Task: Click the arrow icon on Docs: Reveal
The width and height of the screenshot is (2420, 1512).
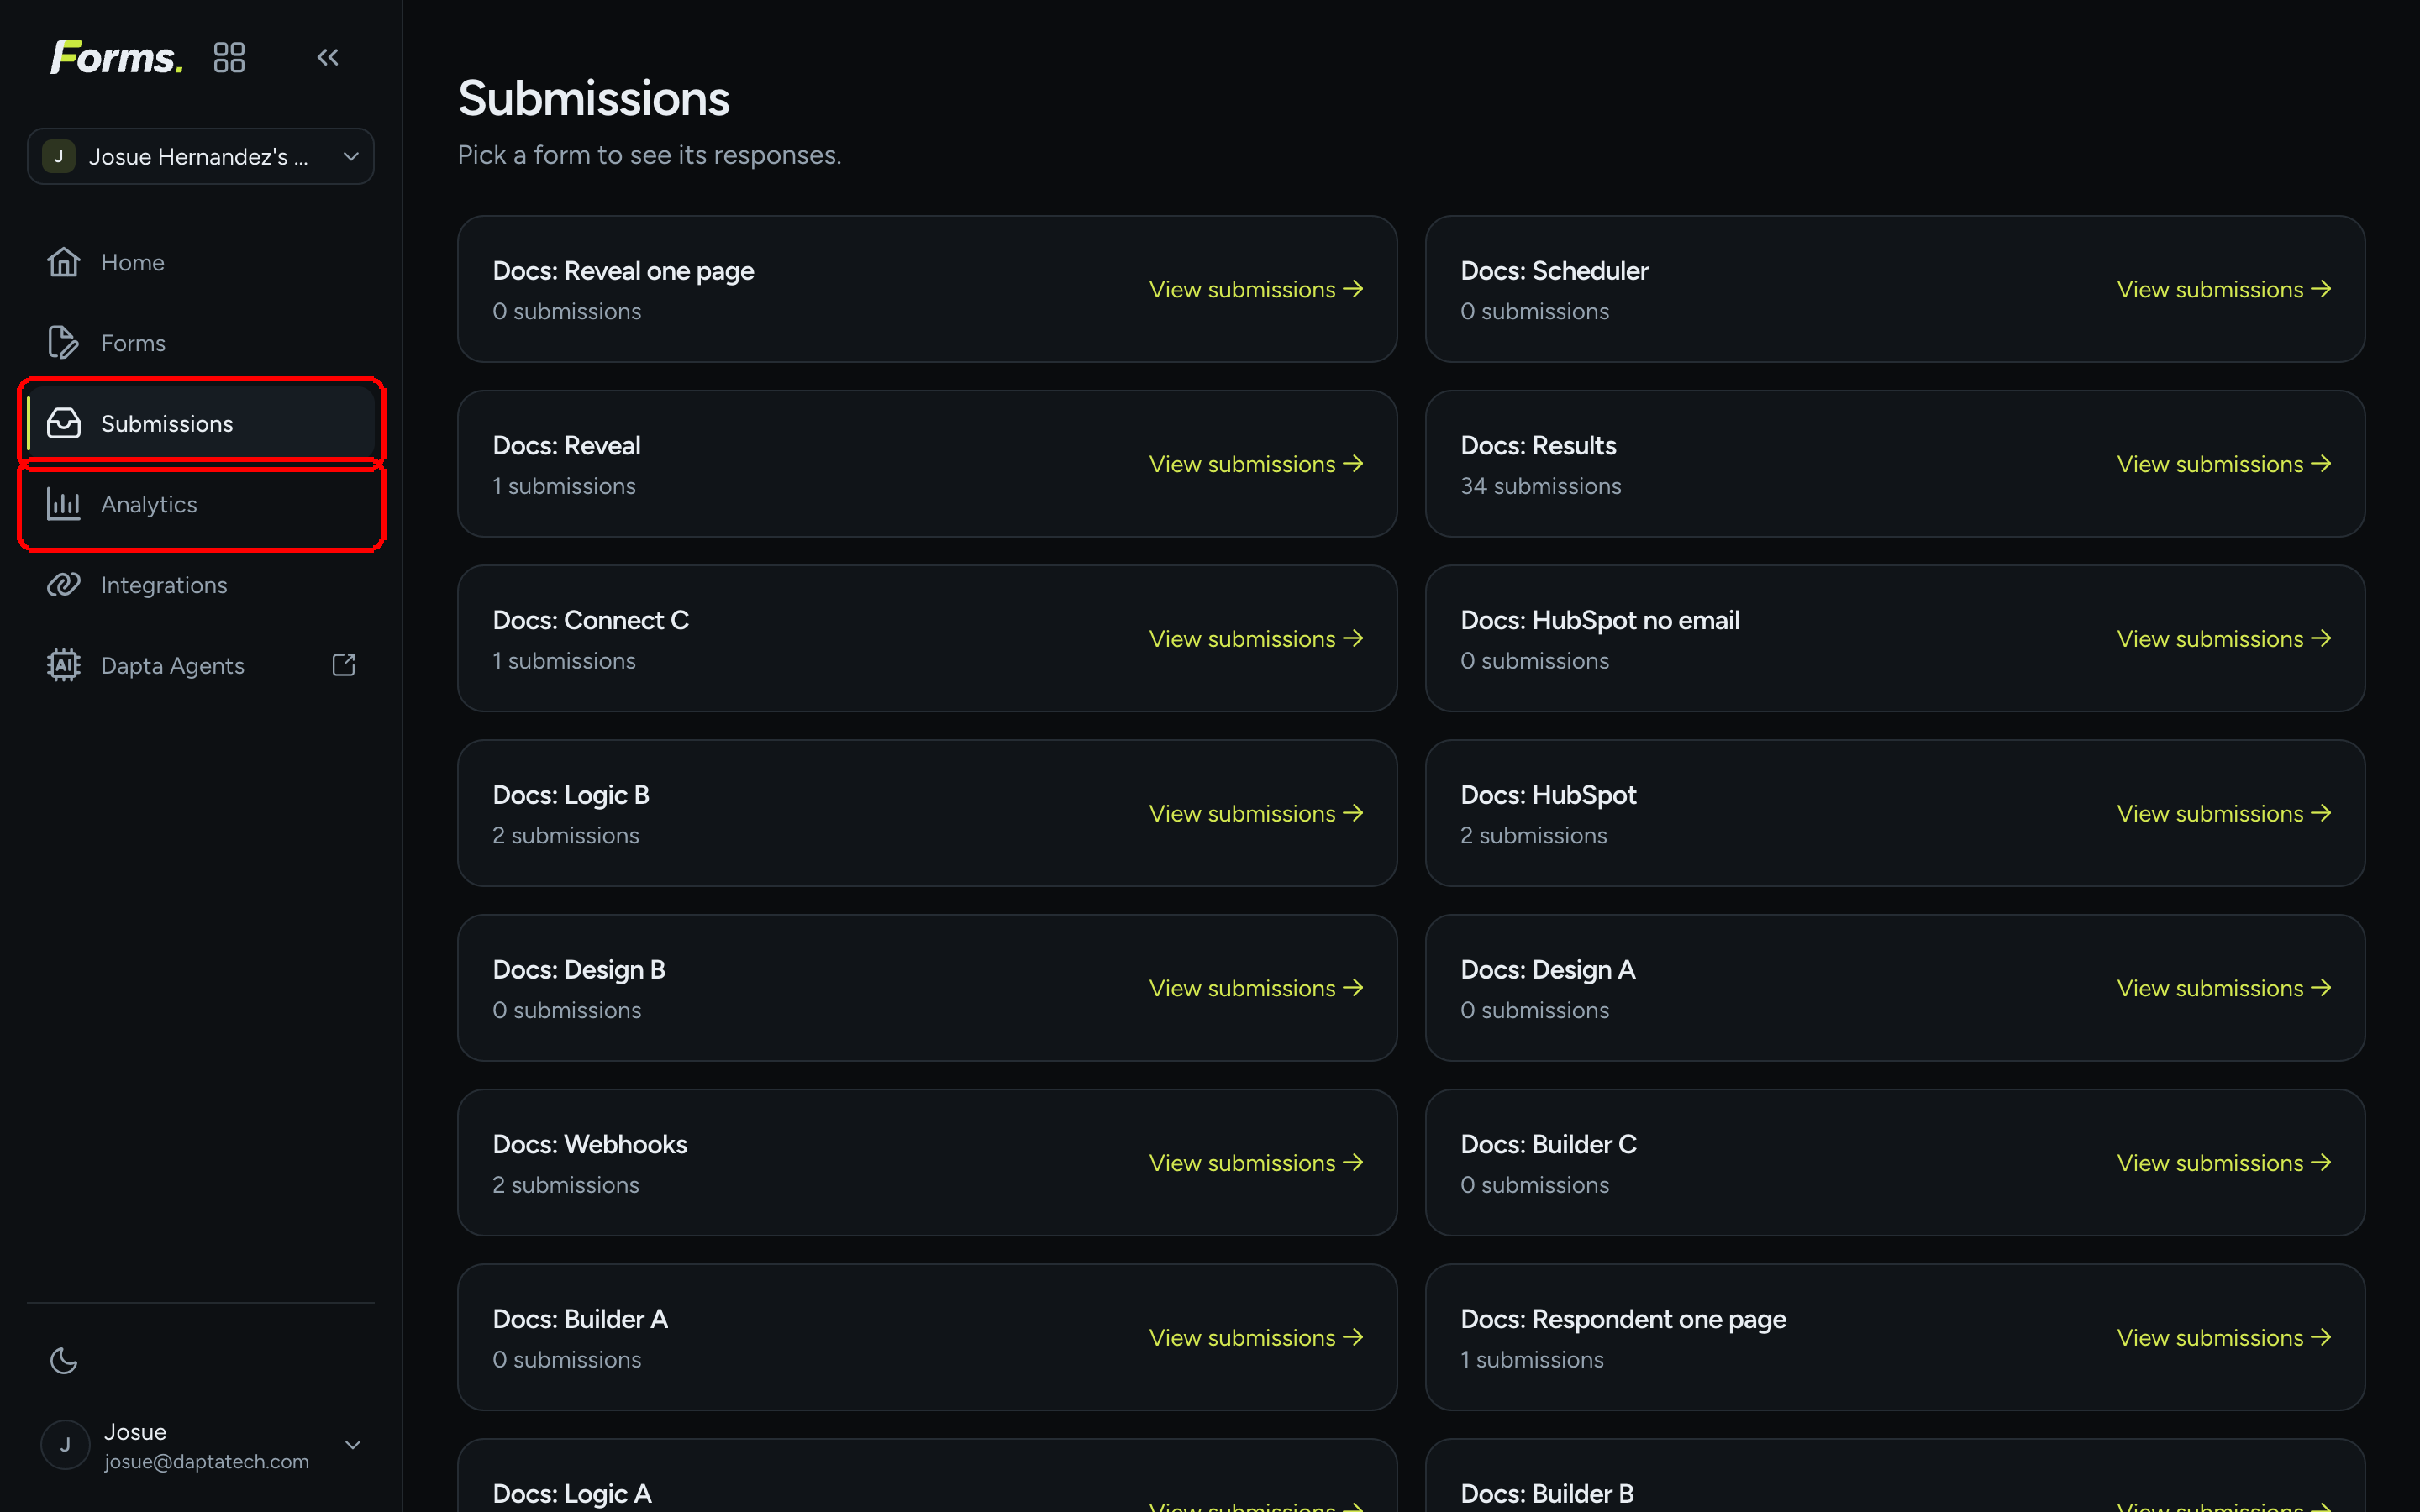Action: (1353, 464)
